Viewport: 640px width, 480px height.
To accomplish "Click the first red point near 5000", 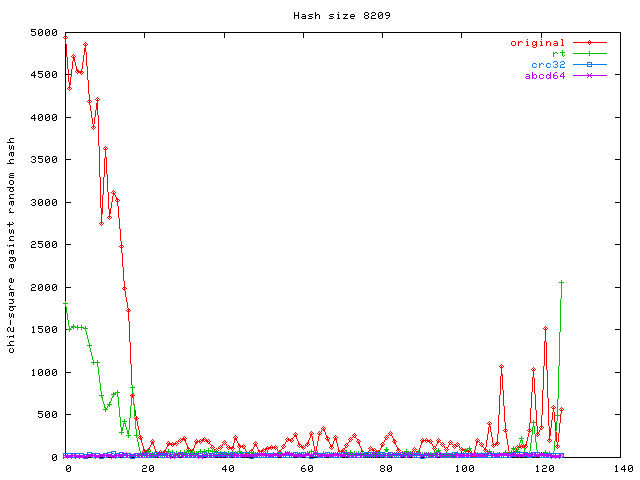I will [65, 38].
